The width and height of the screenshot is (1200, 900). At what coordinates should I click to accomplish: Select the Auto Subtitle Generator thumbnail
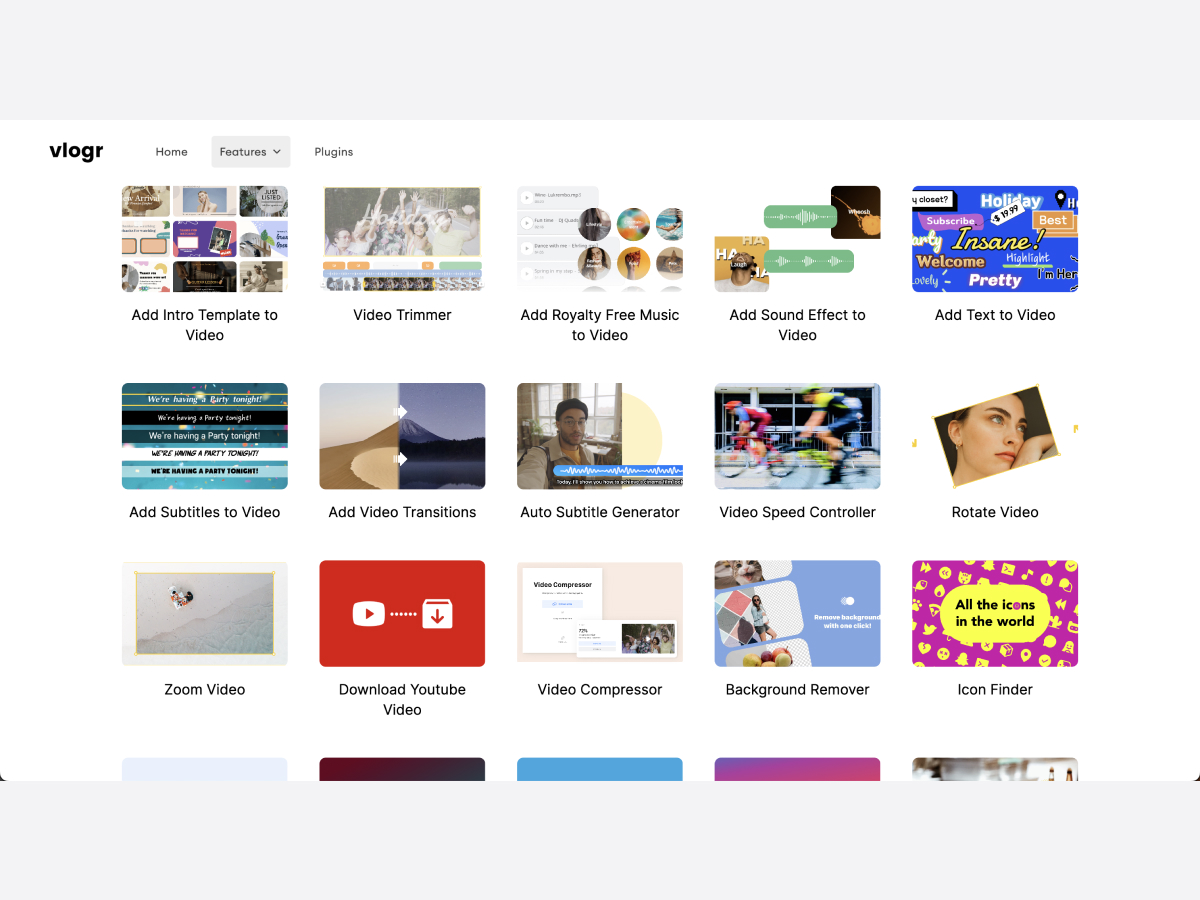pos(600,436)
